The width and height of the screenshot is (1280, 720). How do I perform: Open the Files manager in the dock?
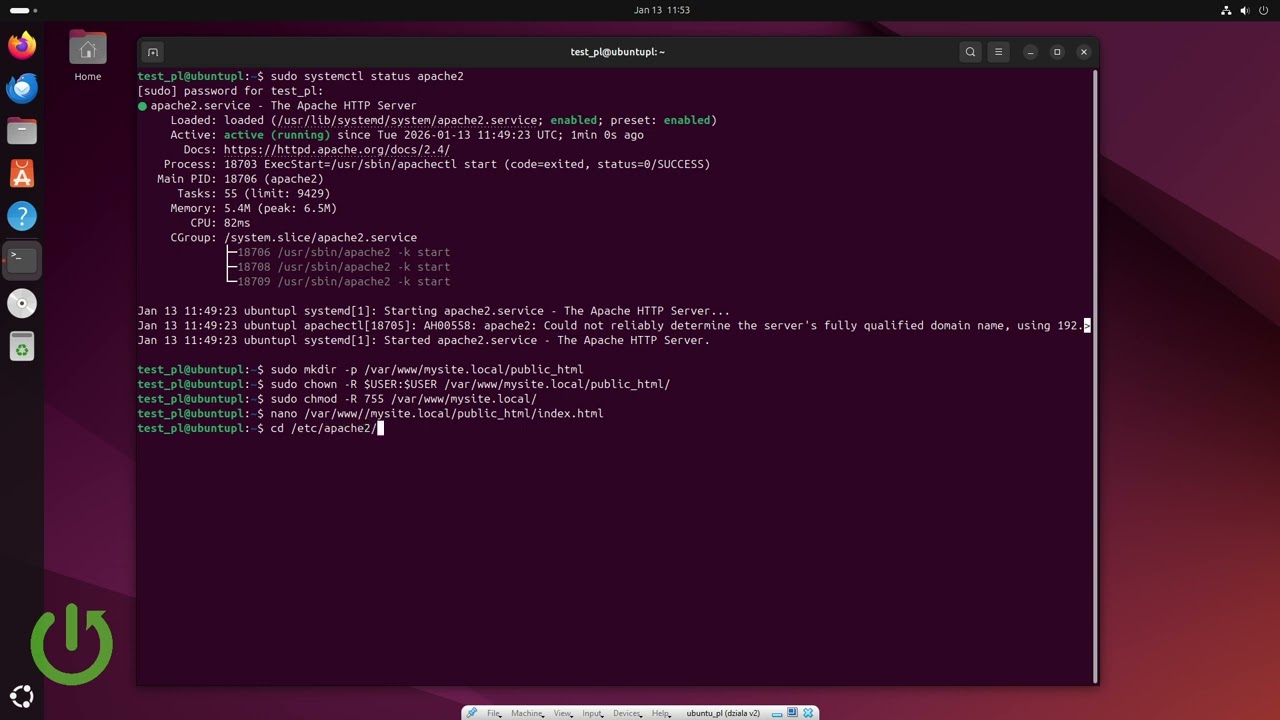point(22,131)
